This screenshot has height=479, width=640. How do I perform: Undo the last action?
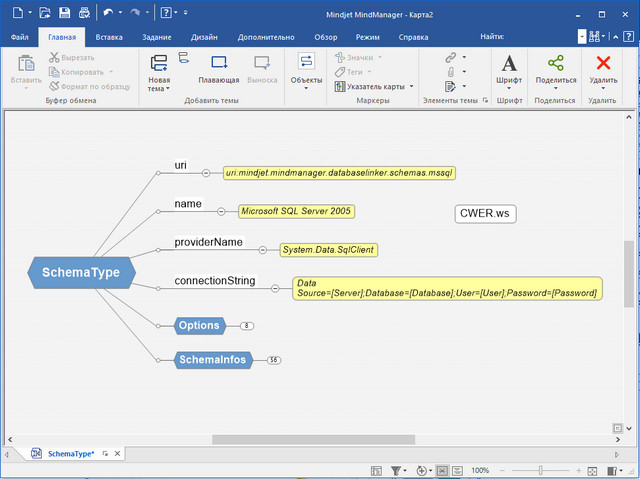click(x=108, y=13)
